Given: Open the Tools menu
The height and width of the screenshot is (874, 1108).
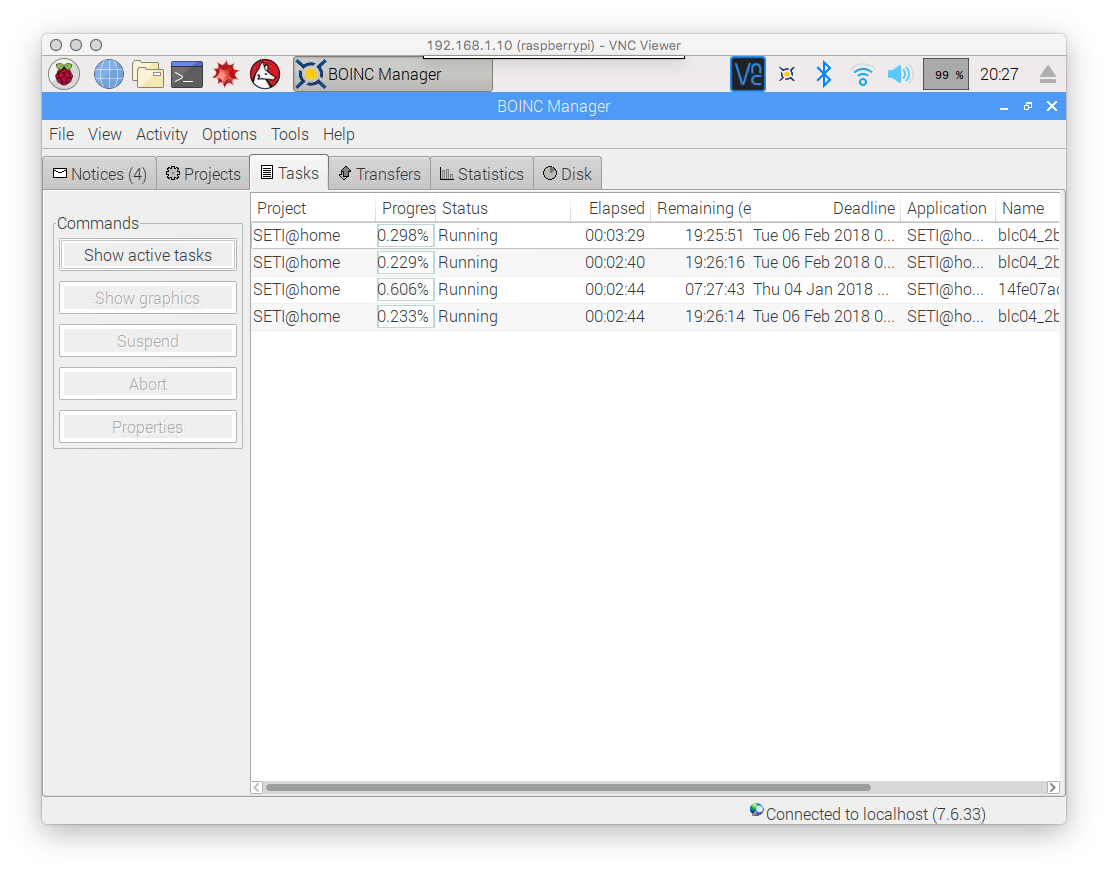Looking at the screenshot, I should click(289, 134).
